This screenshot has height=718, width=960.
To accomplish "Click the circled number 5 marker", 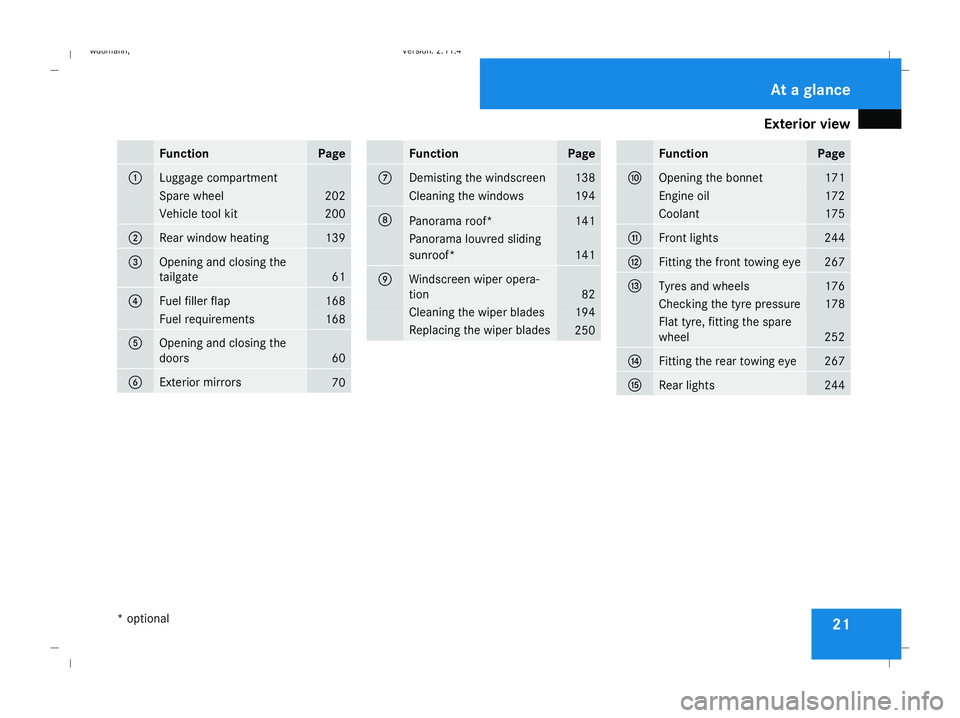I will pos(135,343).
